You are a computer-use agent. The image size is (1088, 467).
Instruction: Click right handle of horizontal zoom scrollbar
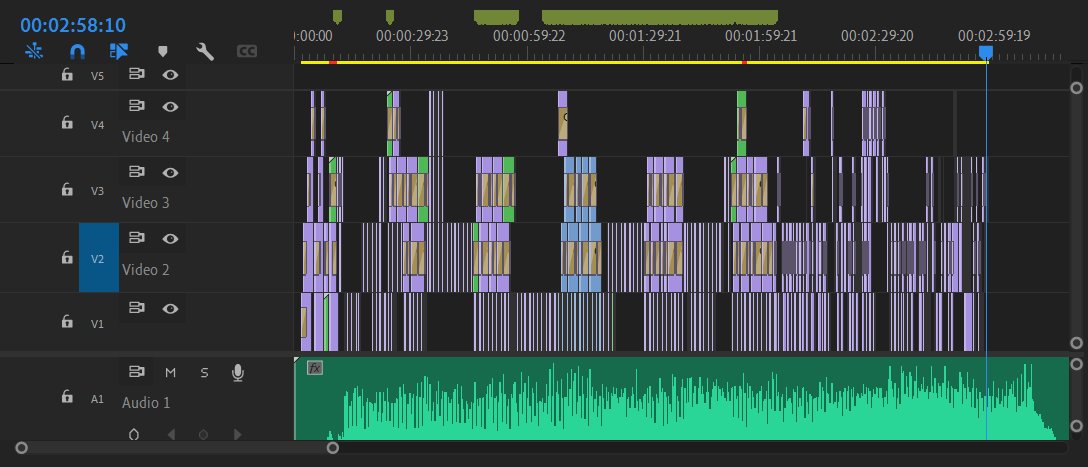pyautogui.click(x=333, y=448)
